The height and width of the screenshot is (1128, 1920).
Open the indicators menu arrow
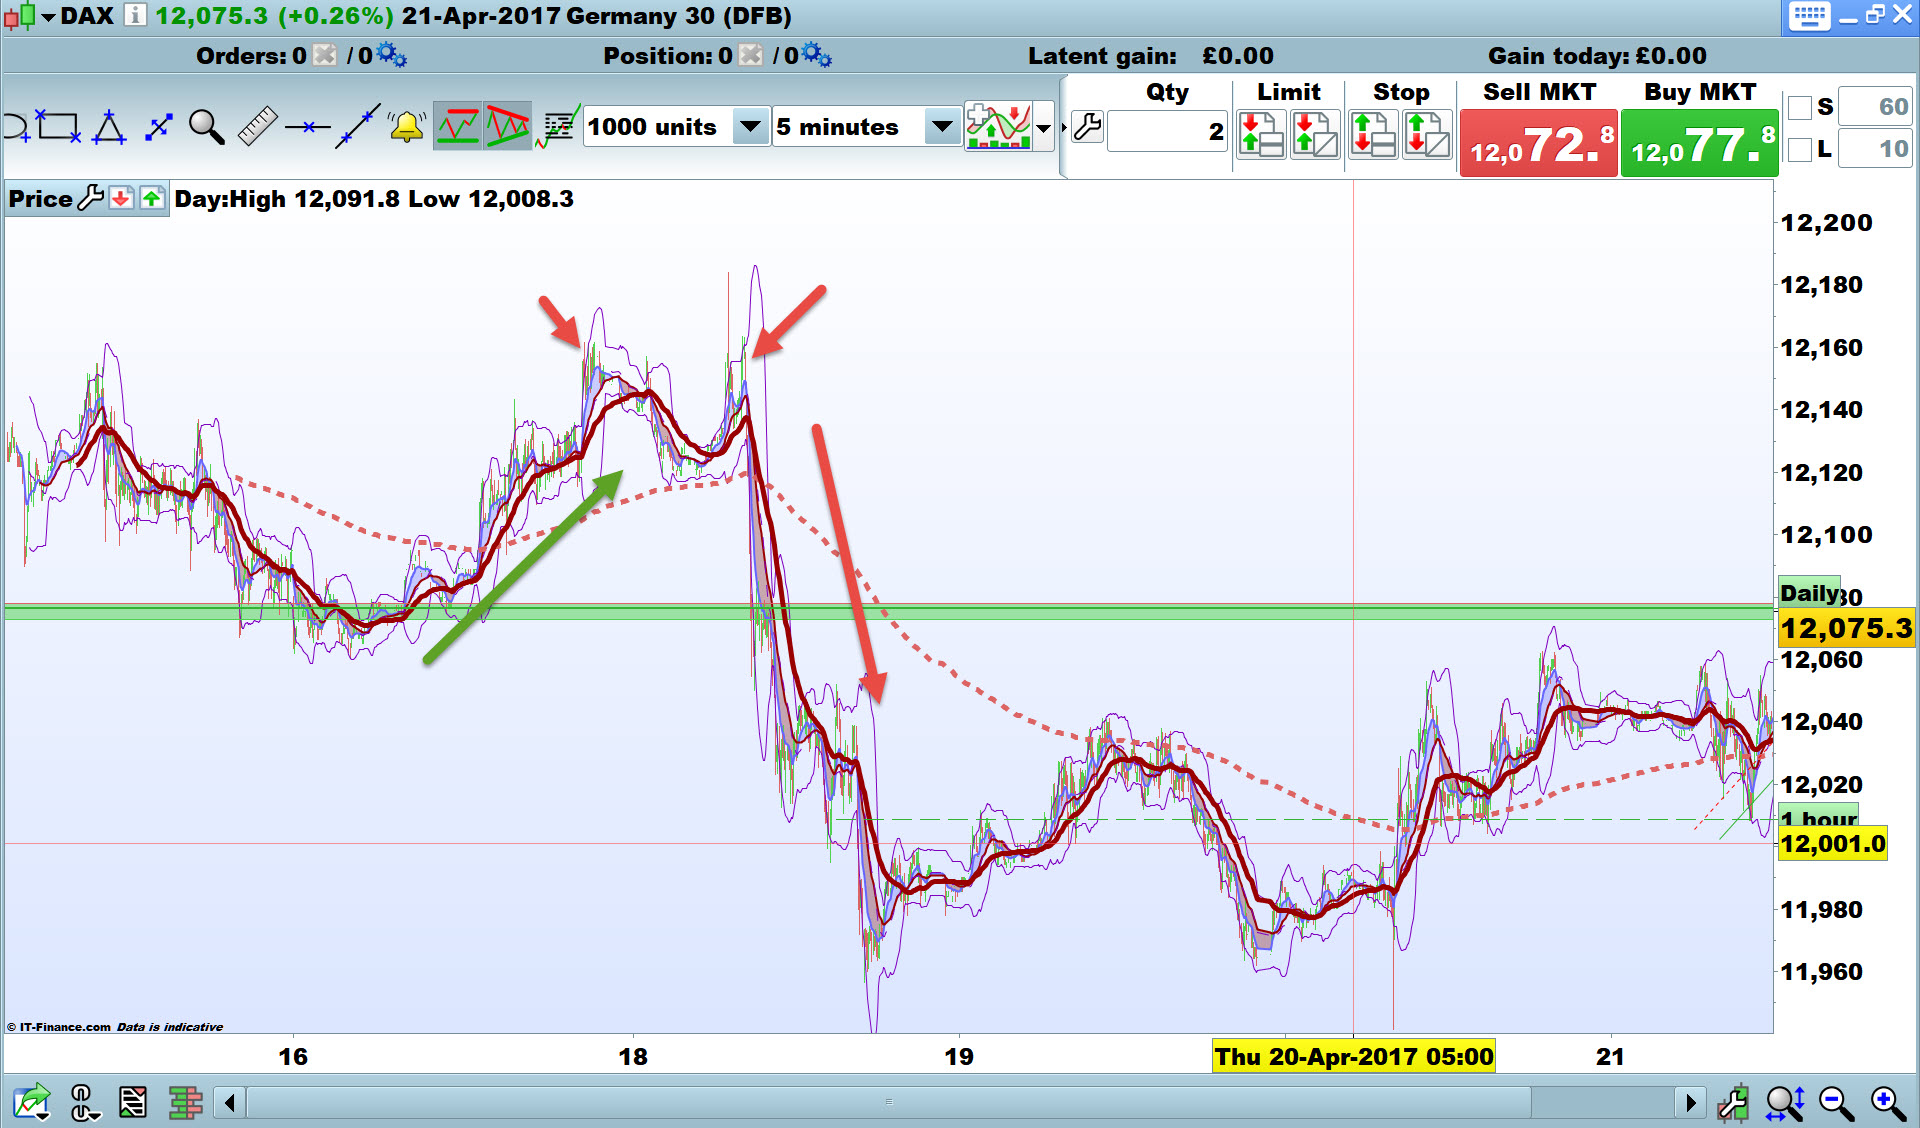pyautogui.click(x=1044, y=128)
